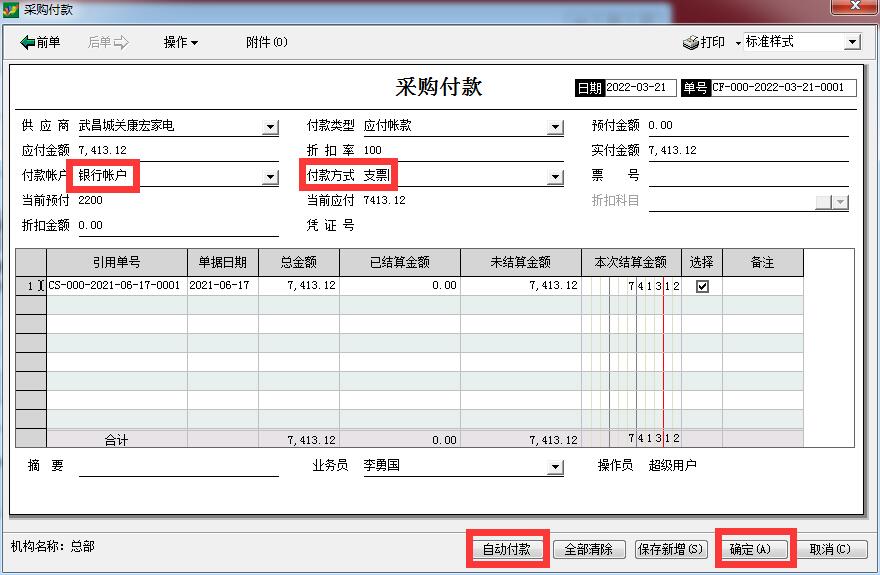Click the 当前应付 value 7413.12
The image size is (880, 575).
[x=384, y=200]
